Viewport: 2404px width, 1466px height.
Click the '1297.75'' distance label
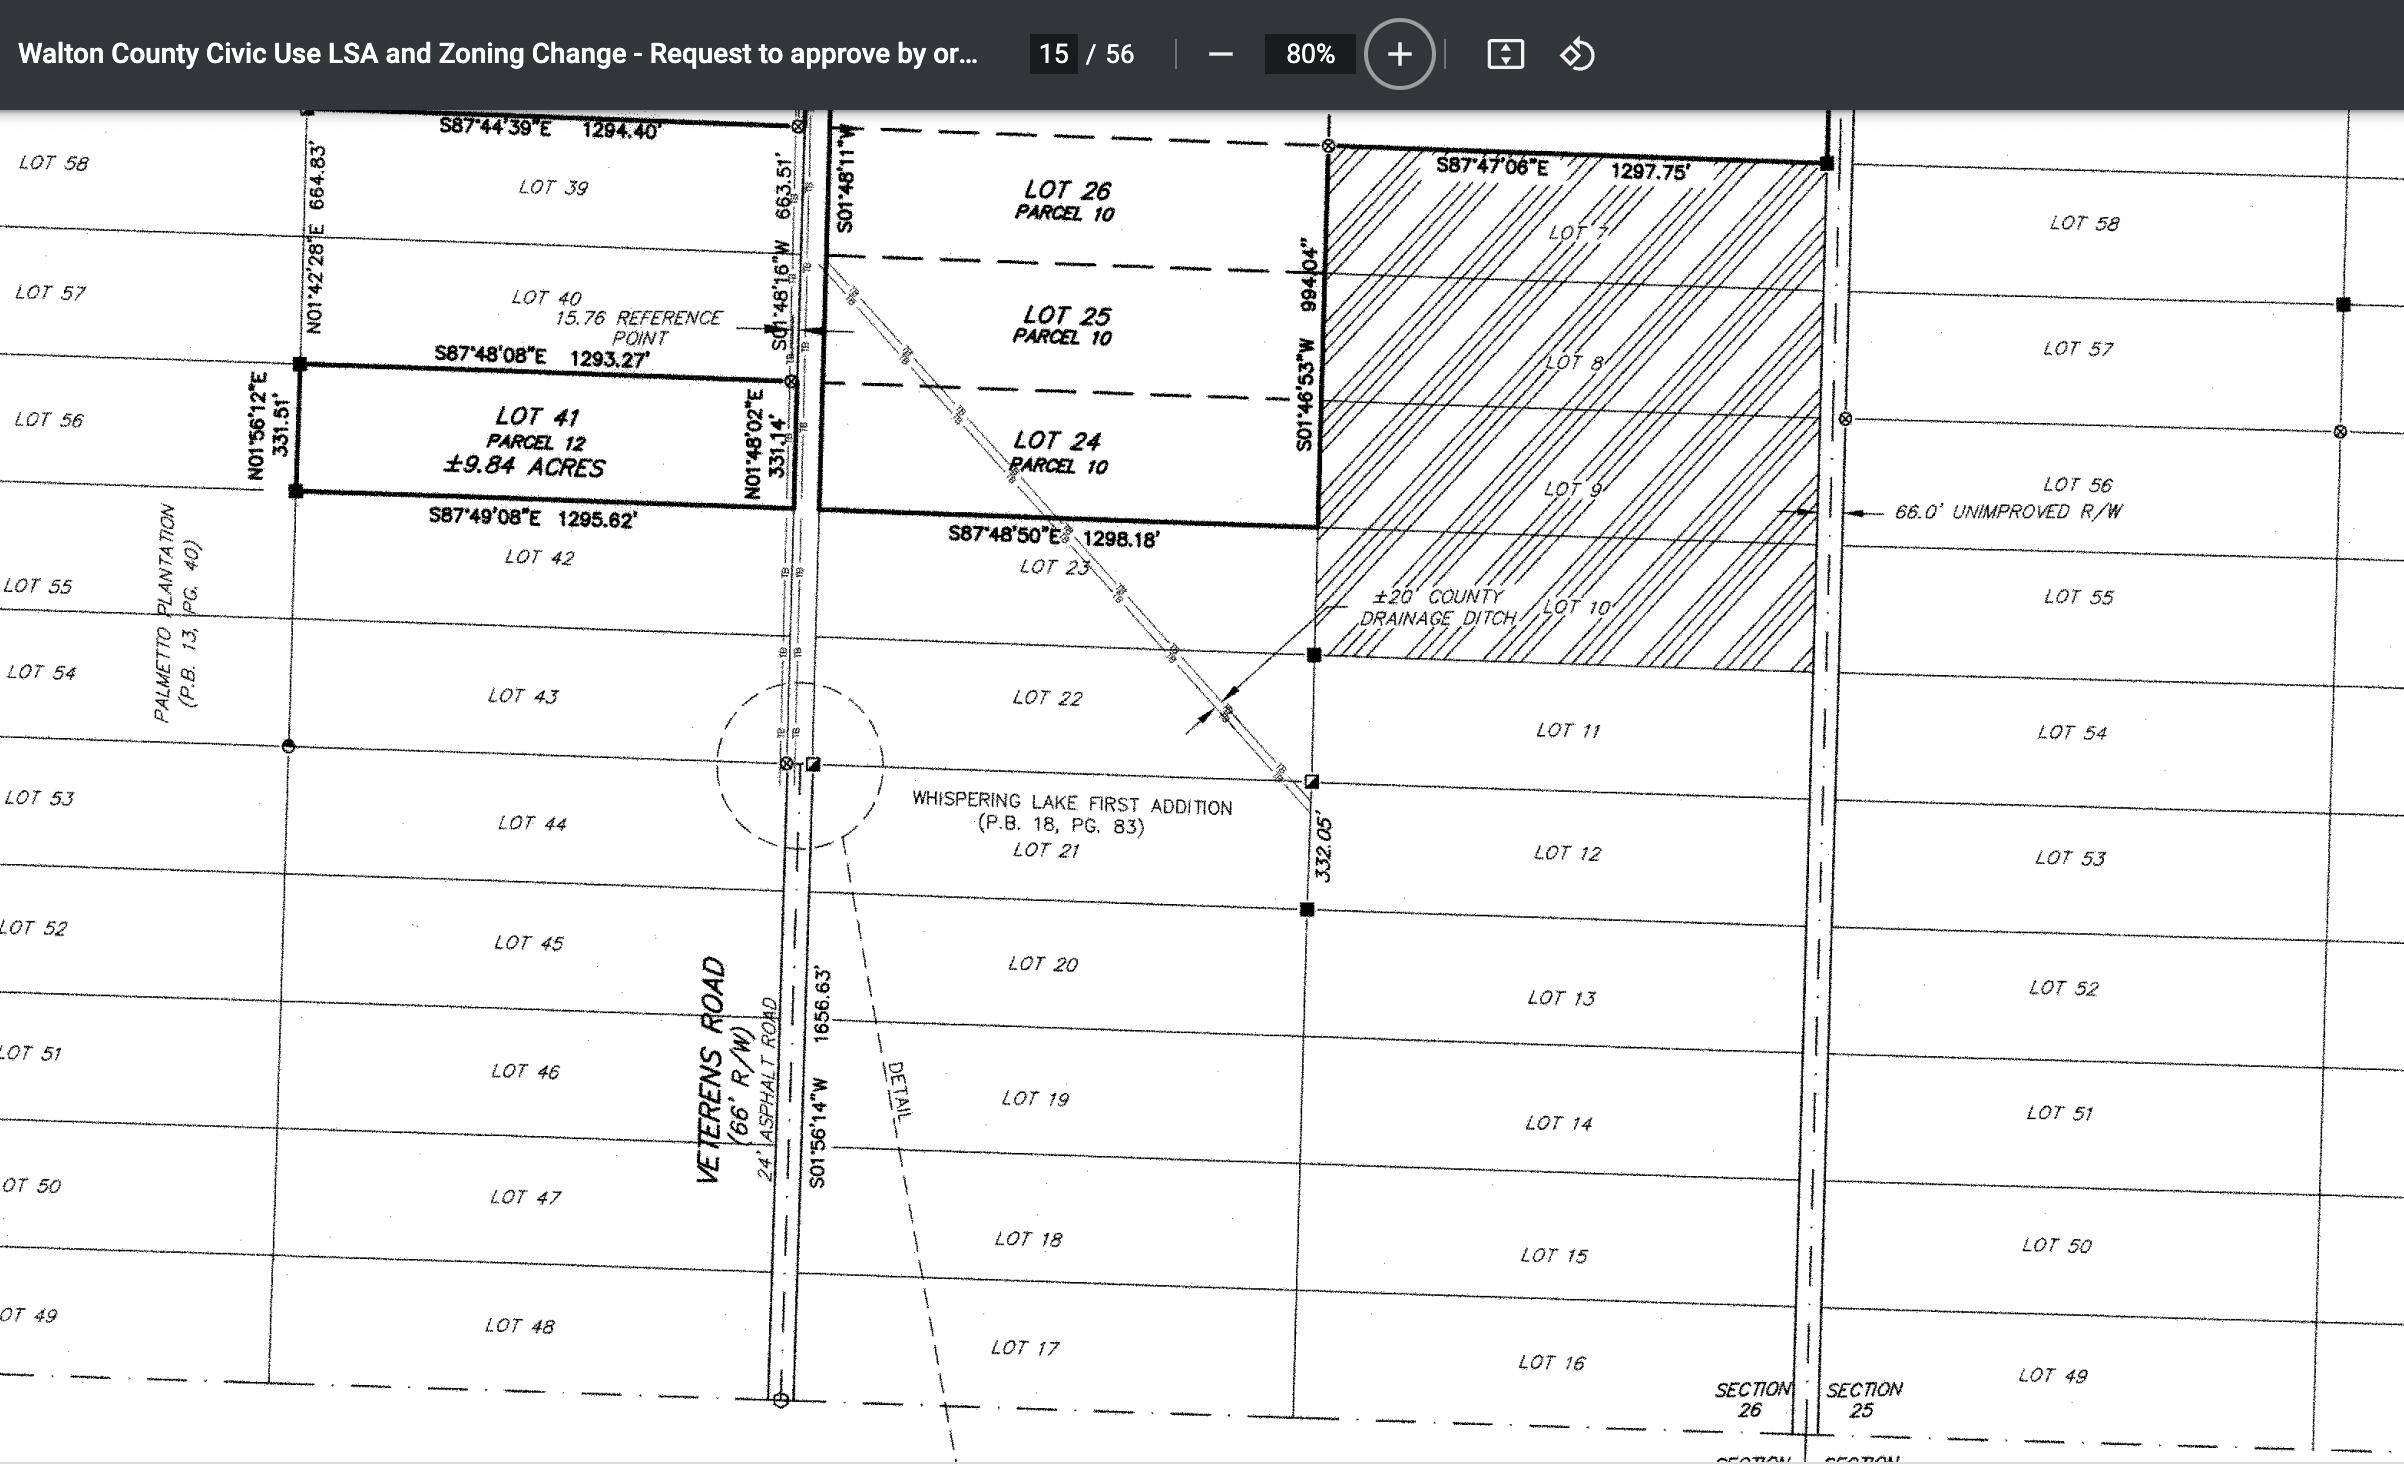(x=1650, y=172)
